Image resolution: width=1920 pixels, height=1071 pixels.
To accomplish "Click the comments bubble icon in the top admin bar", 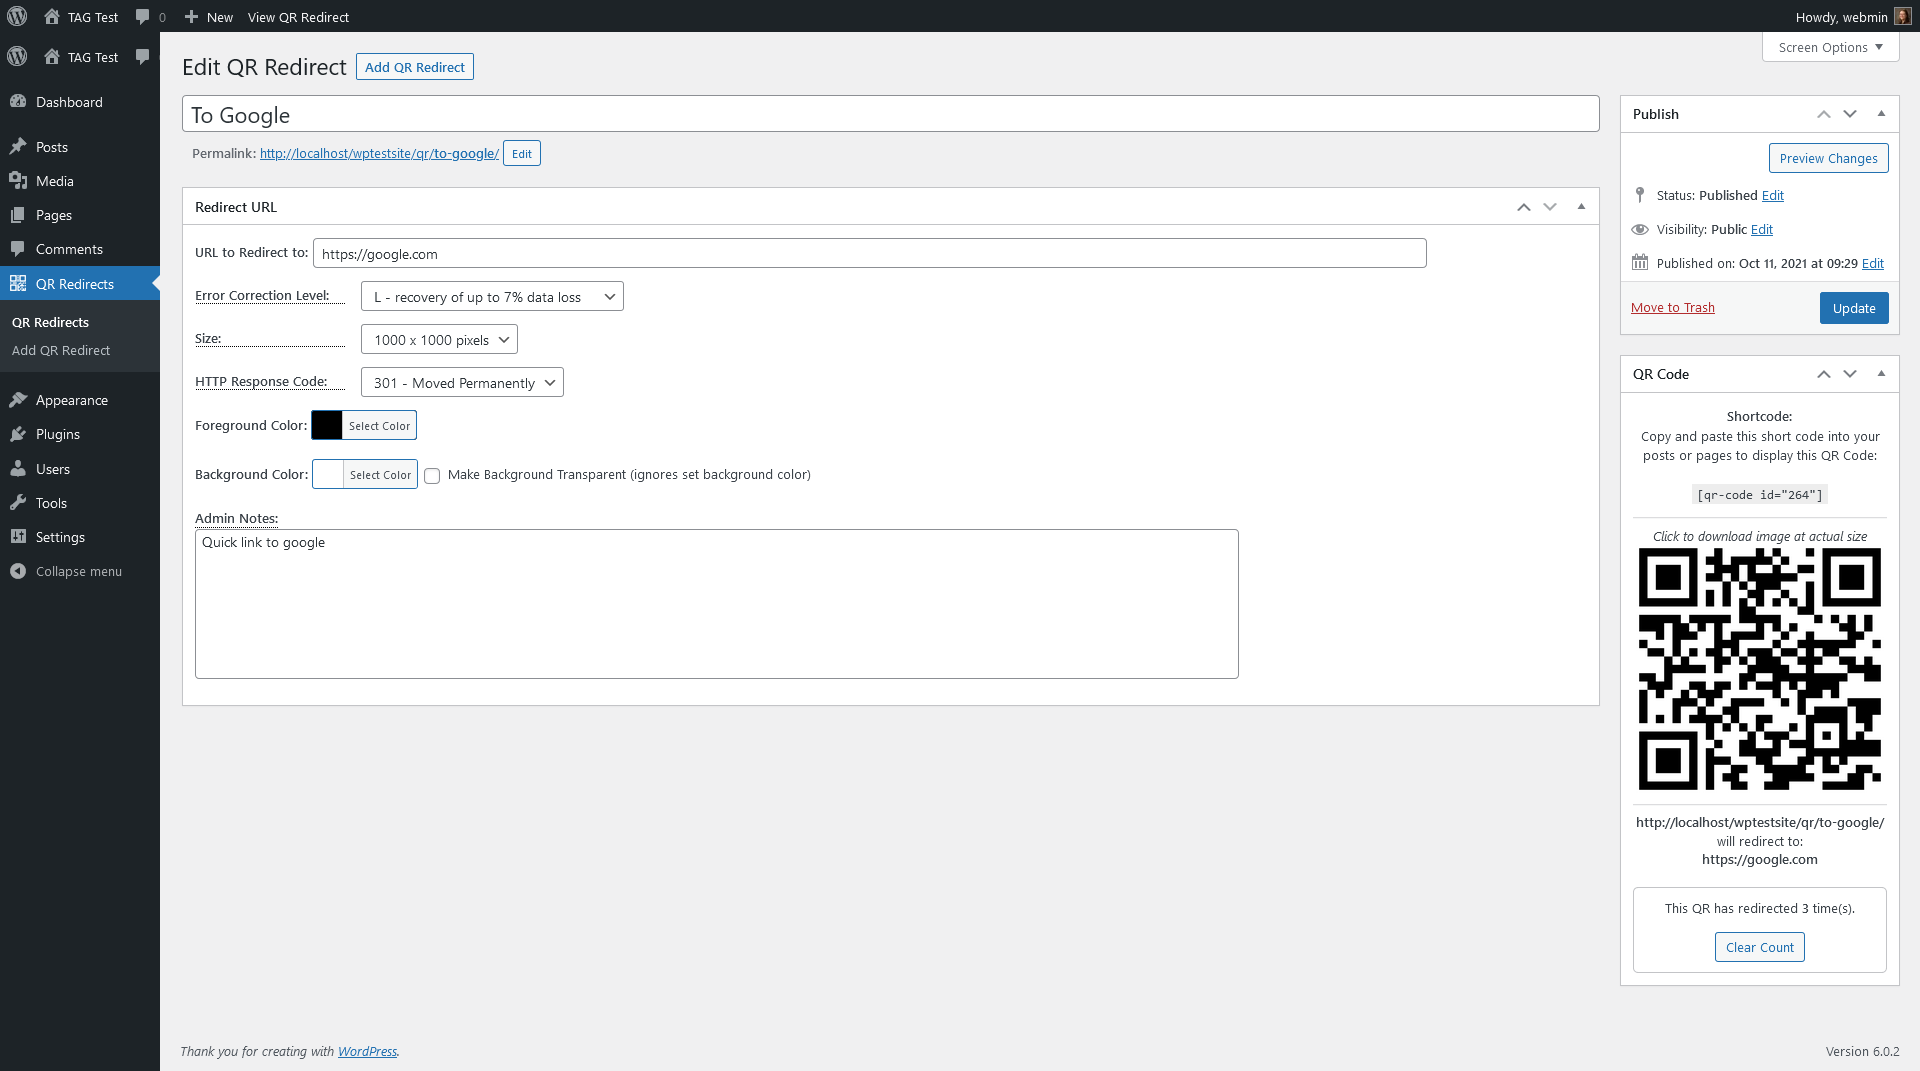I will pos(143,17).
